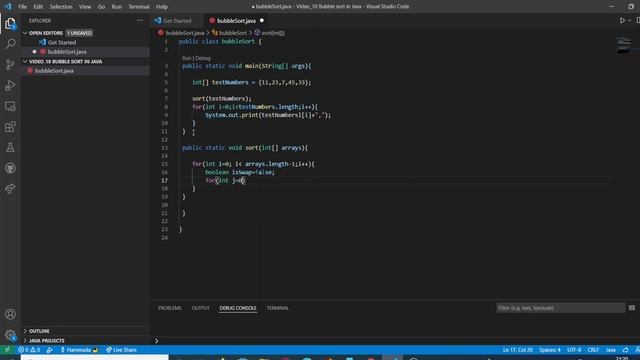Viewport: 640px width, 360px height.
Task: Open the Source Control view
Action: [10, 64]
